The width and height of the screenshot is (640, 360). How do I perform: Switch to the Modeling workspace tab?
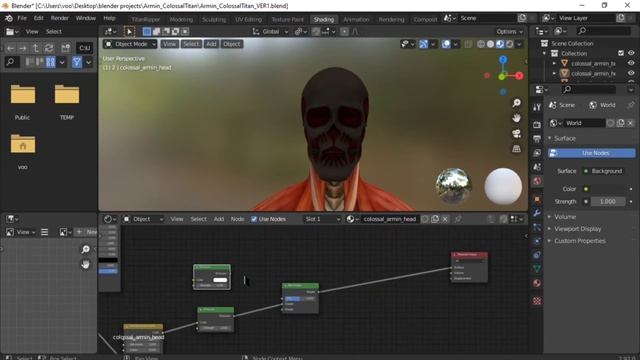point(181,19)
